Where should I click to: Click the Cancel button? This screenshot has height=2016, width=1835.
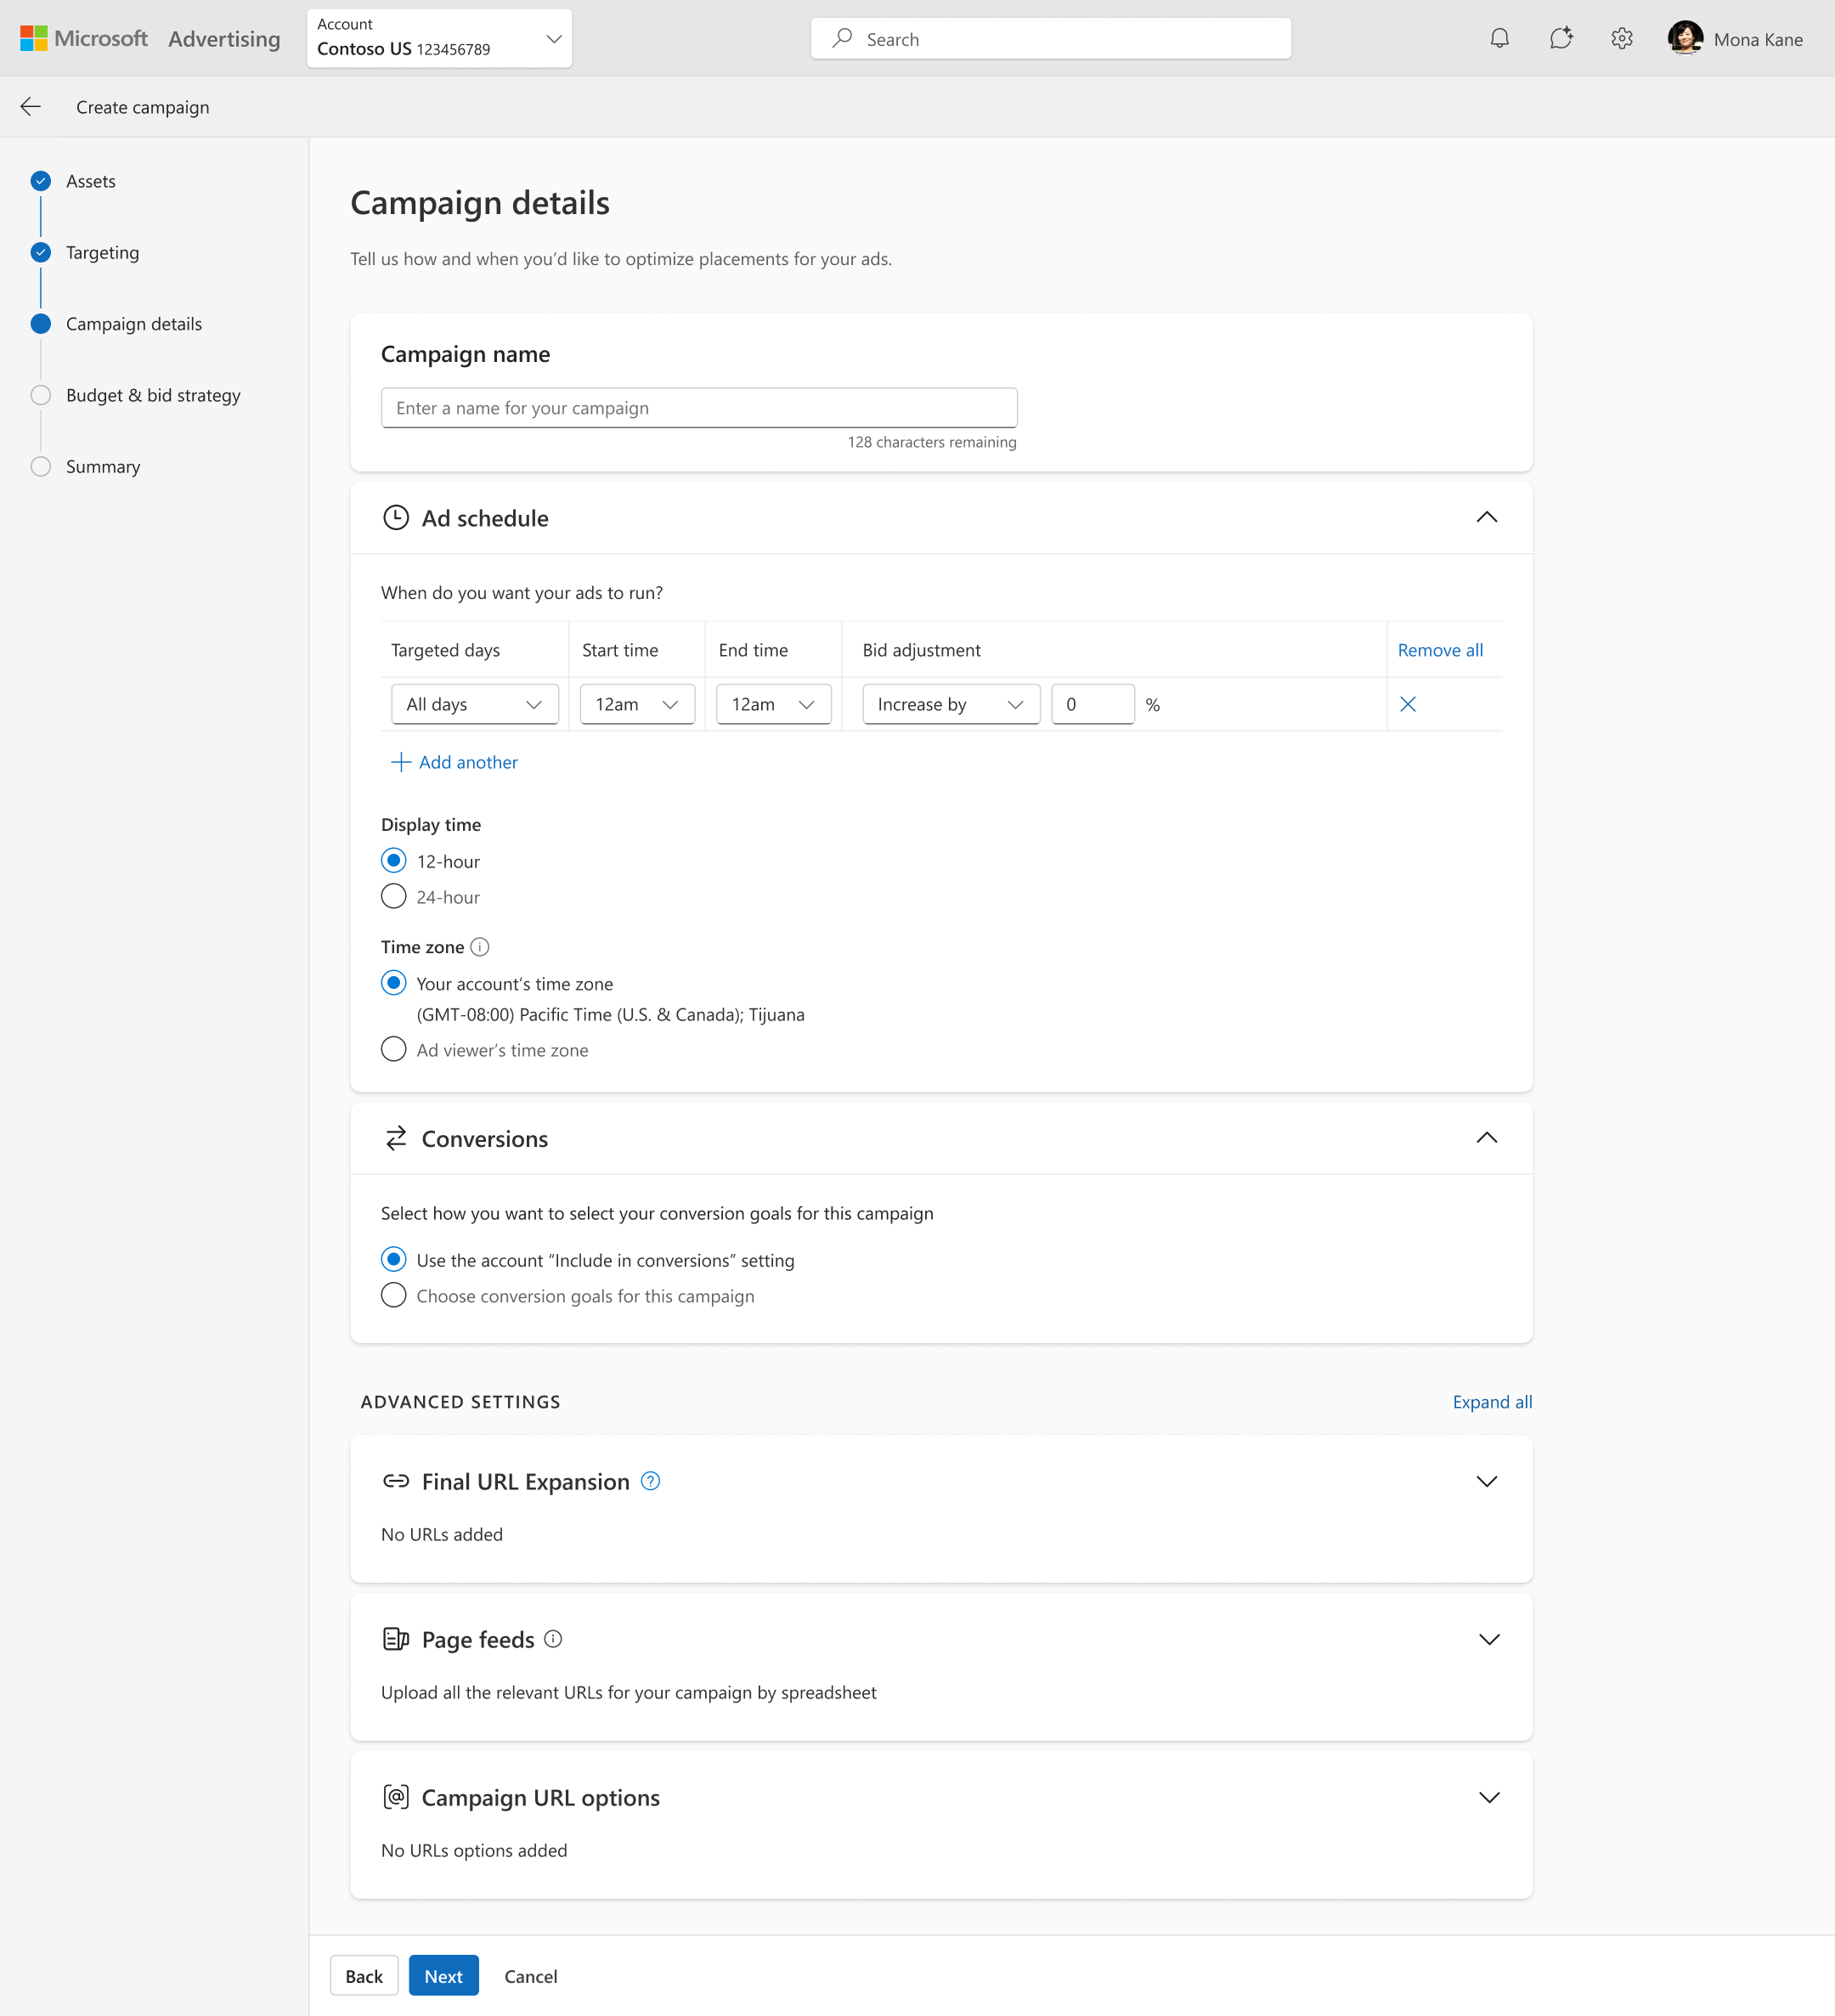point(531,1975)
